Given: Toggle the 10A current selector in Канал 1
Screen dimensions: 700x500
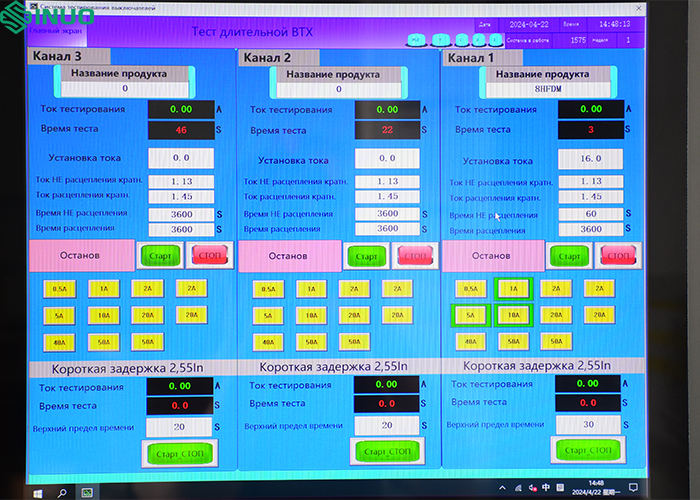Looking at the screenshot, I should 513,314.
